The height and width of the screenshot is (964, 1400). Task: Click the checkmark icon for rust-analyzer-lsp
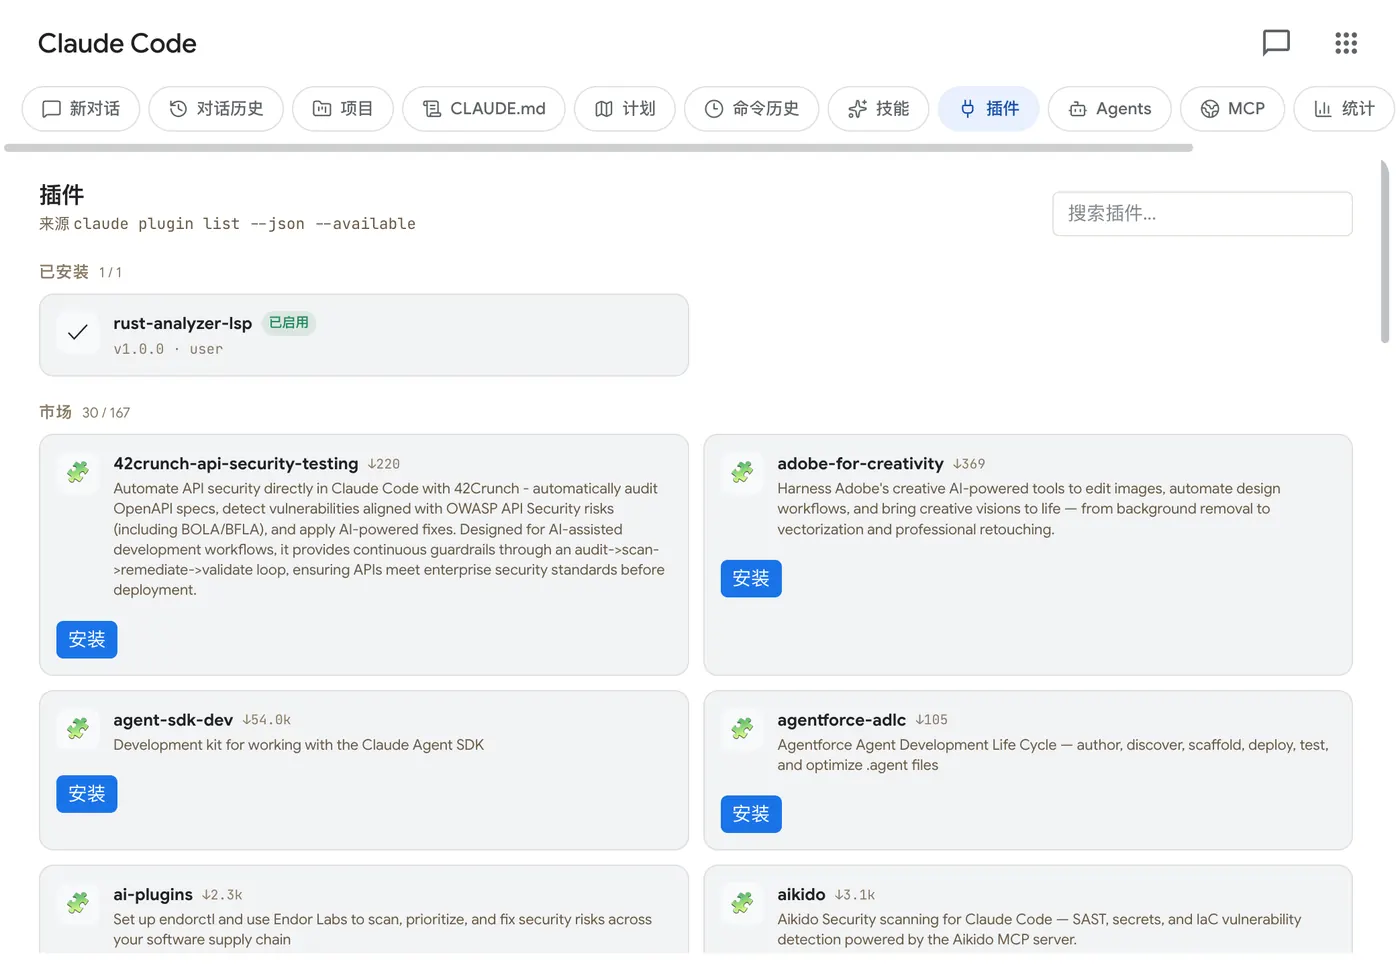[x=78, y=333]
